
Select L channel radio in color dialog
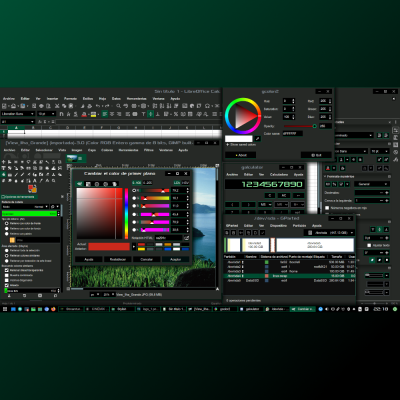pos(134,214)
